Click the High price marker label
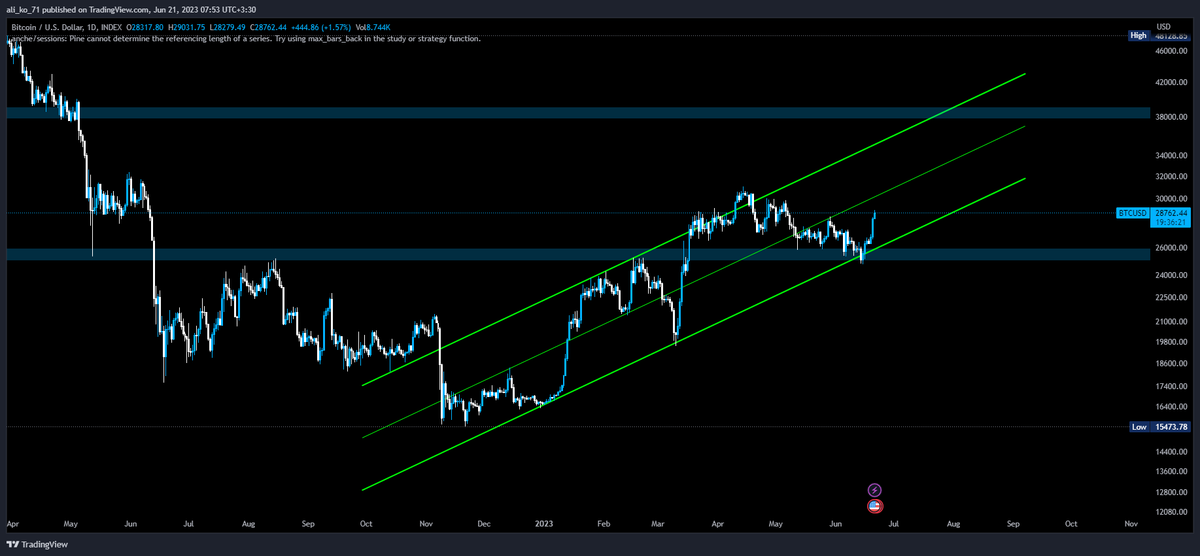Viewport: 1200px width, 556px height. click(1138, 36)
